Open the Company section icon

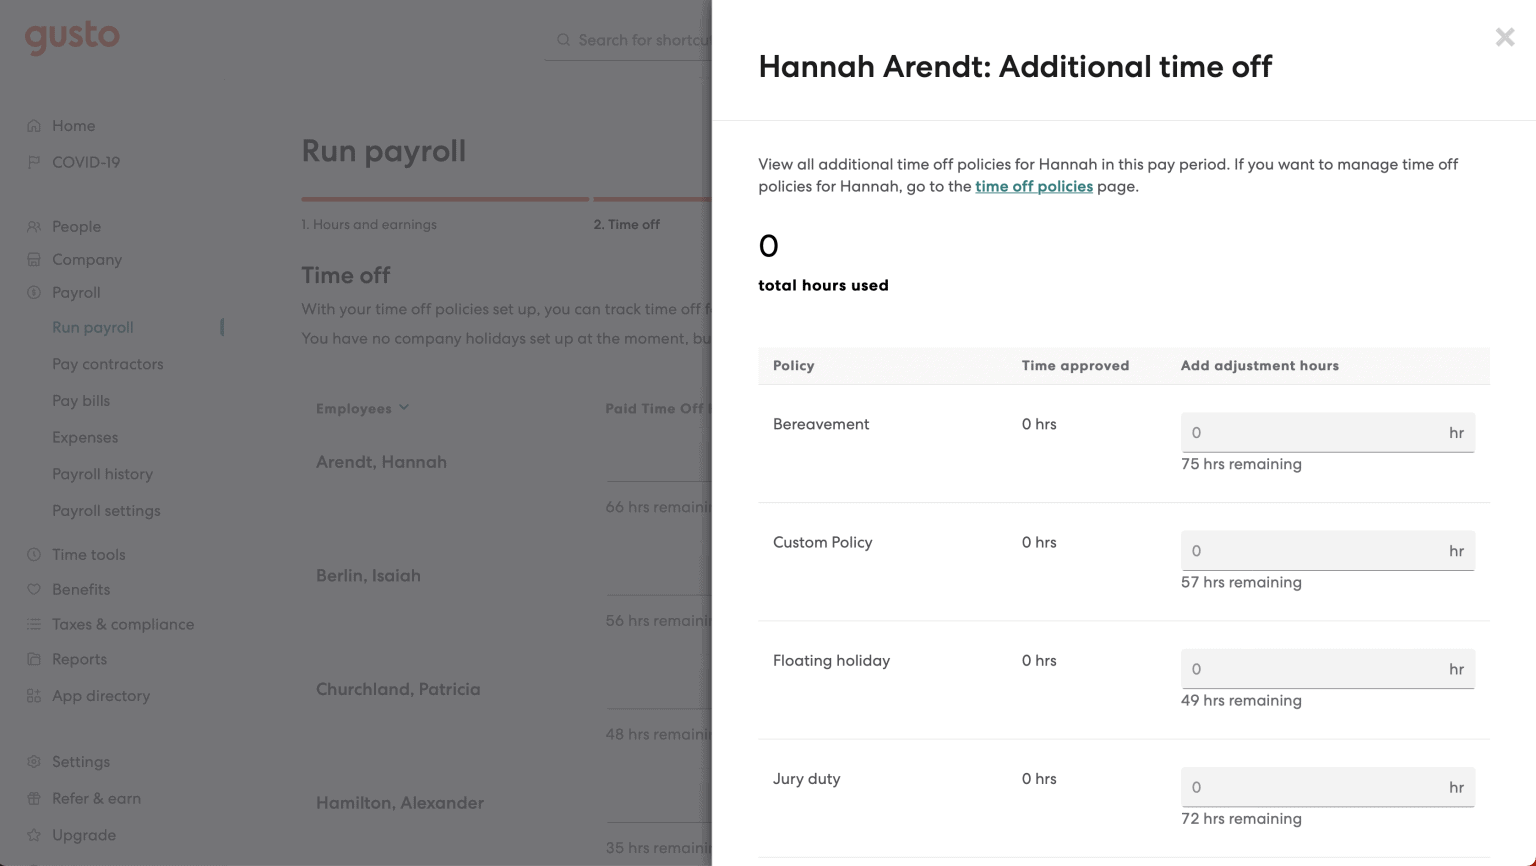point(35,259)
